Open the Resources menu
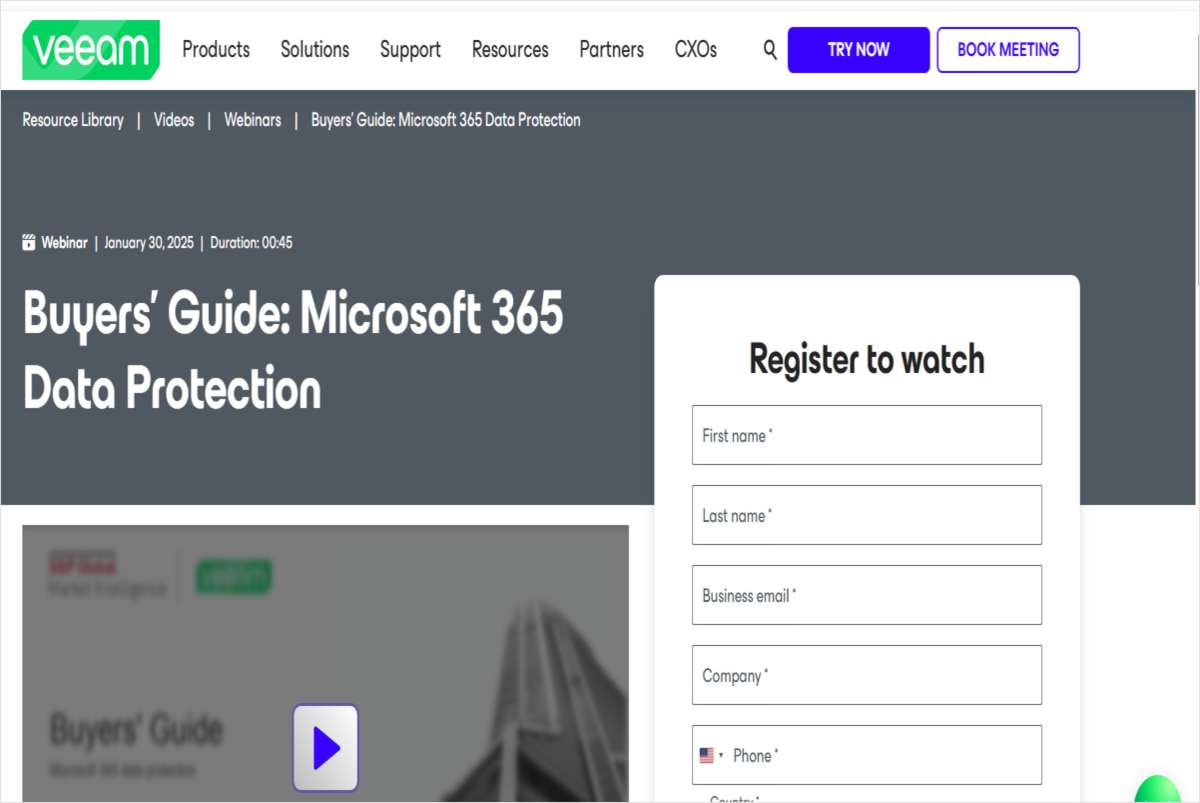Image resolution: width=1200 pixels, height=803 pixels. coord(510,49)
